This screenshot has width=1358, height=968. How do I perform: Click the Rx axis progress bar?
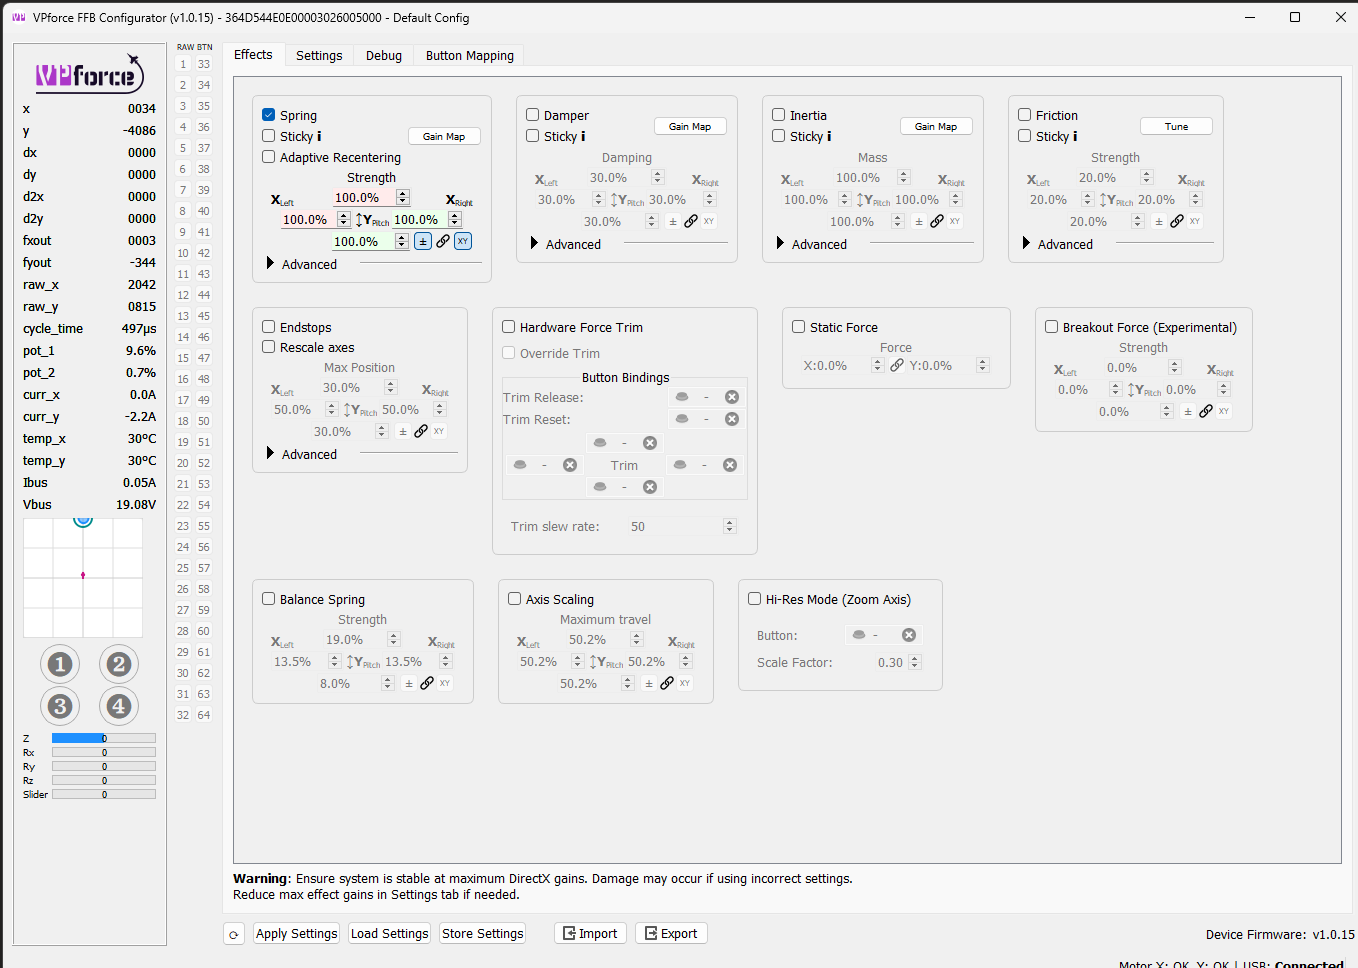[104, 752]
